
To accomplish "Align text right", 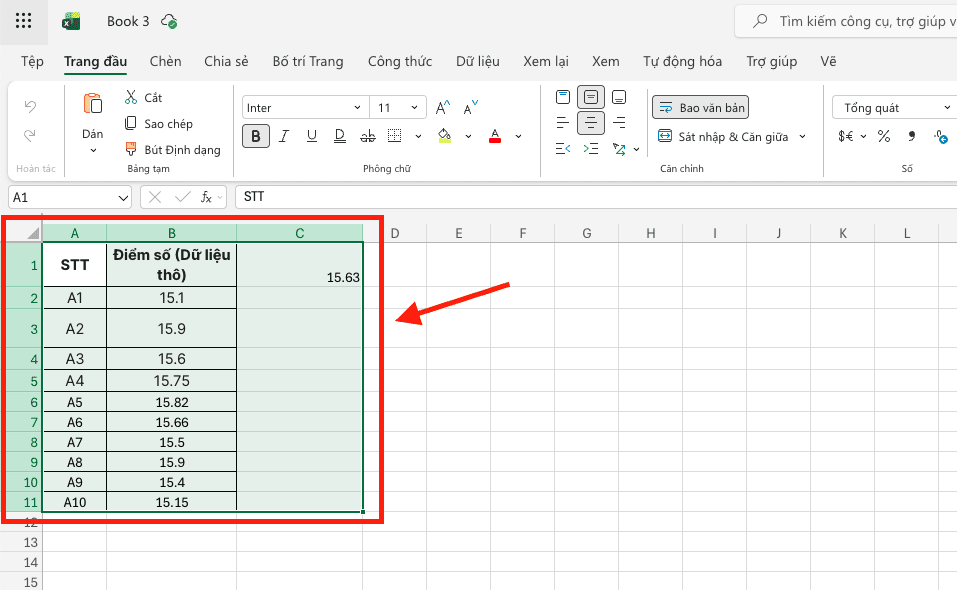I will coord(619,123).
